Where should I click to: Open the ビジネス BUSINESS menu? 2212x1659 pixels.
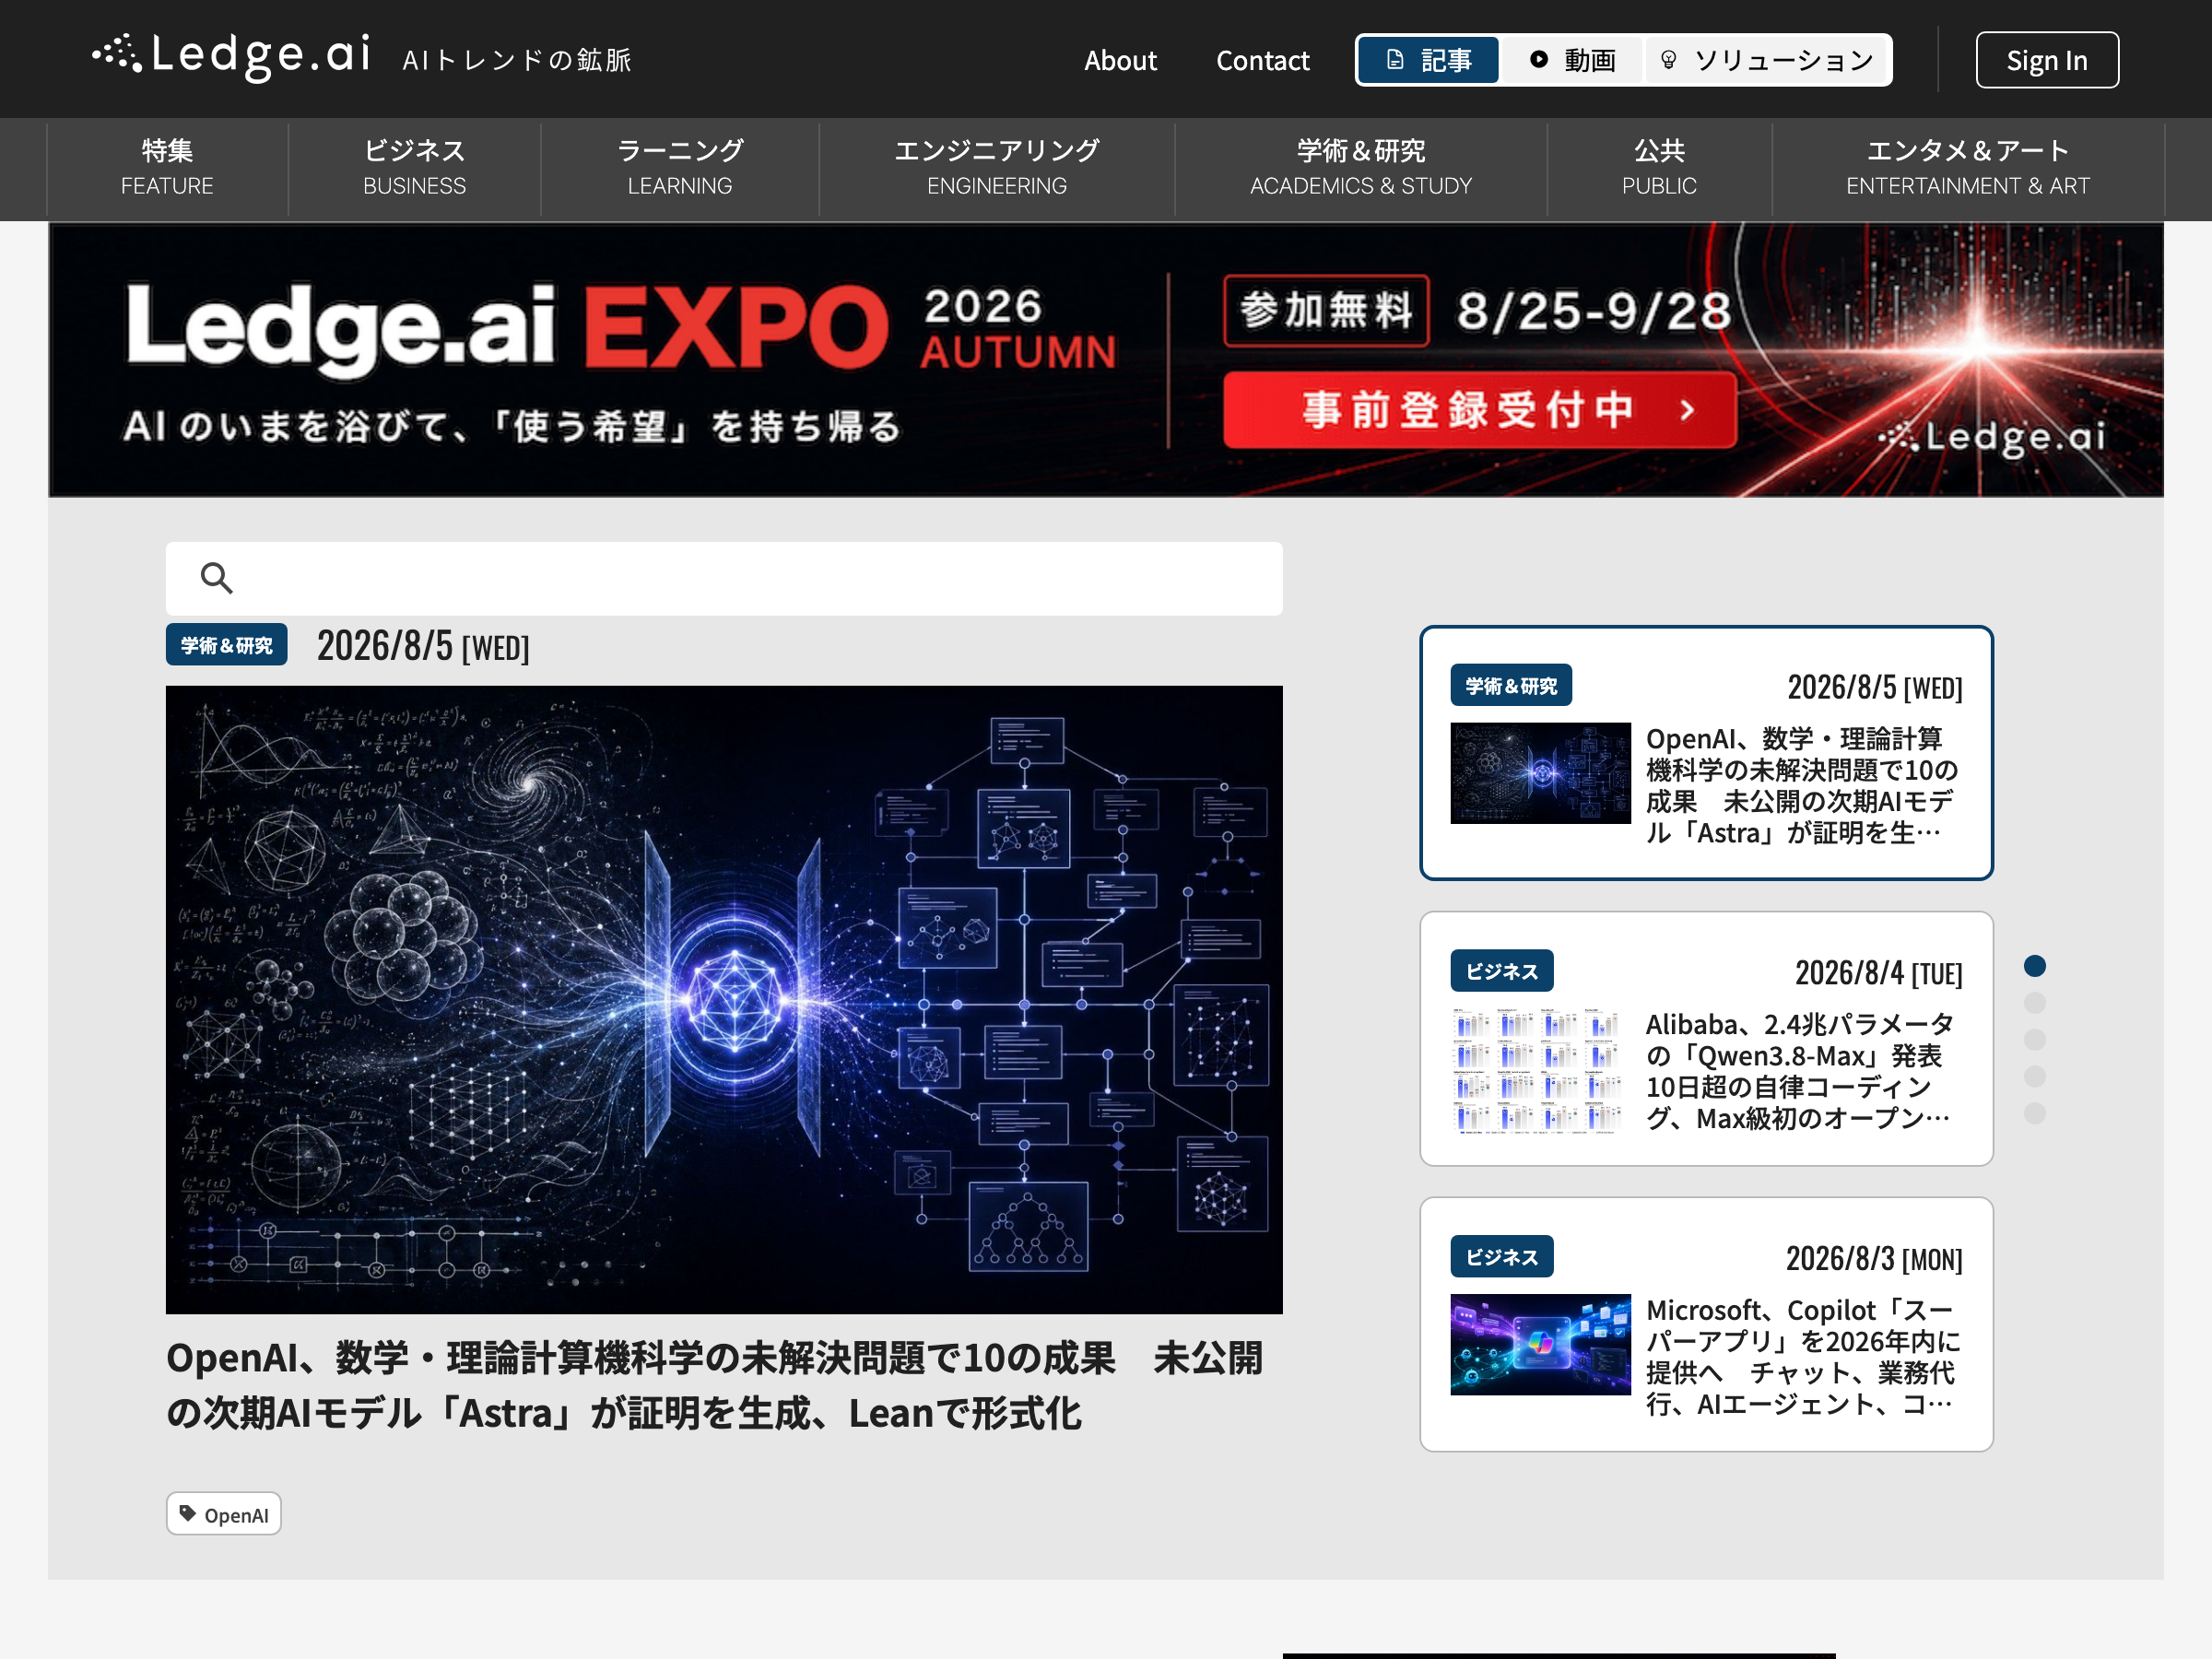(414, 168)
